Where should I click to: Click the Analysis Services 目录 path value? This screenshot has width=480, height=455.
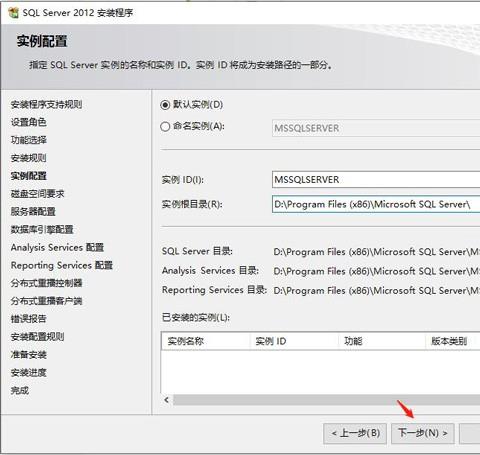(377, 271)
